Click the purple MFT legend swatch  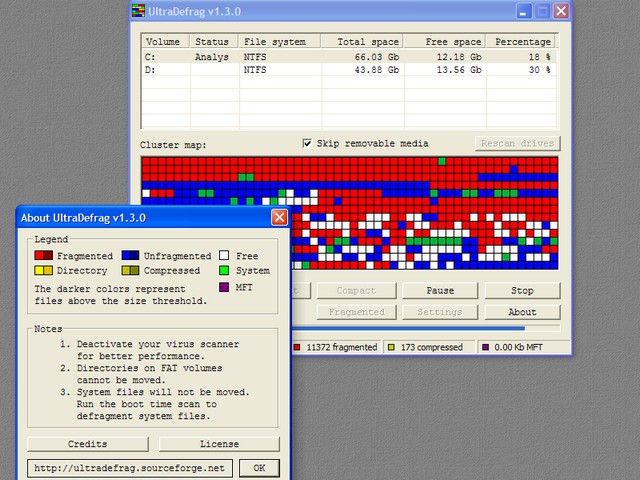point(224,287)
